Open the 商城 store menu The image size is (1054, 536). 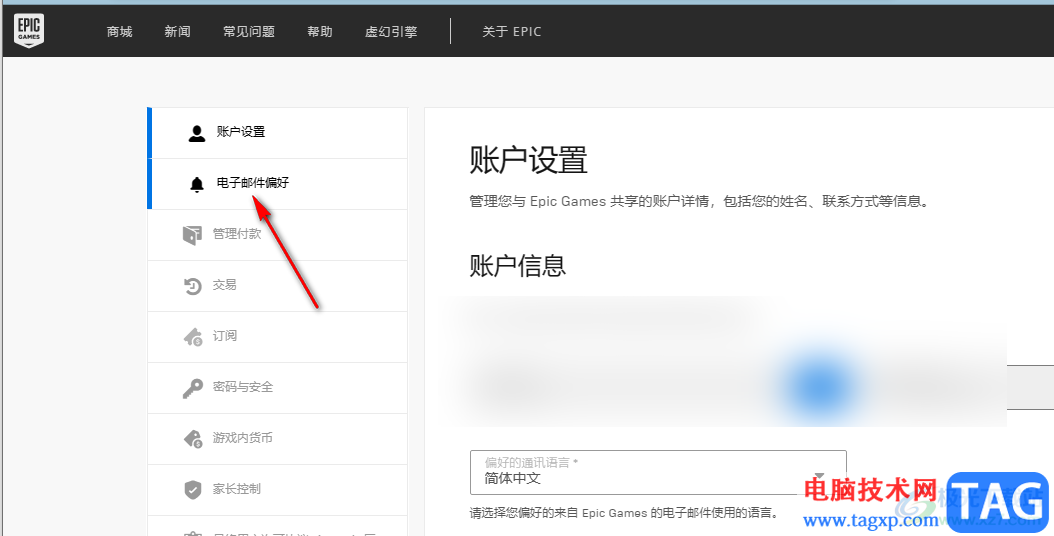(120, 32)
